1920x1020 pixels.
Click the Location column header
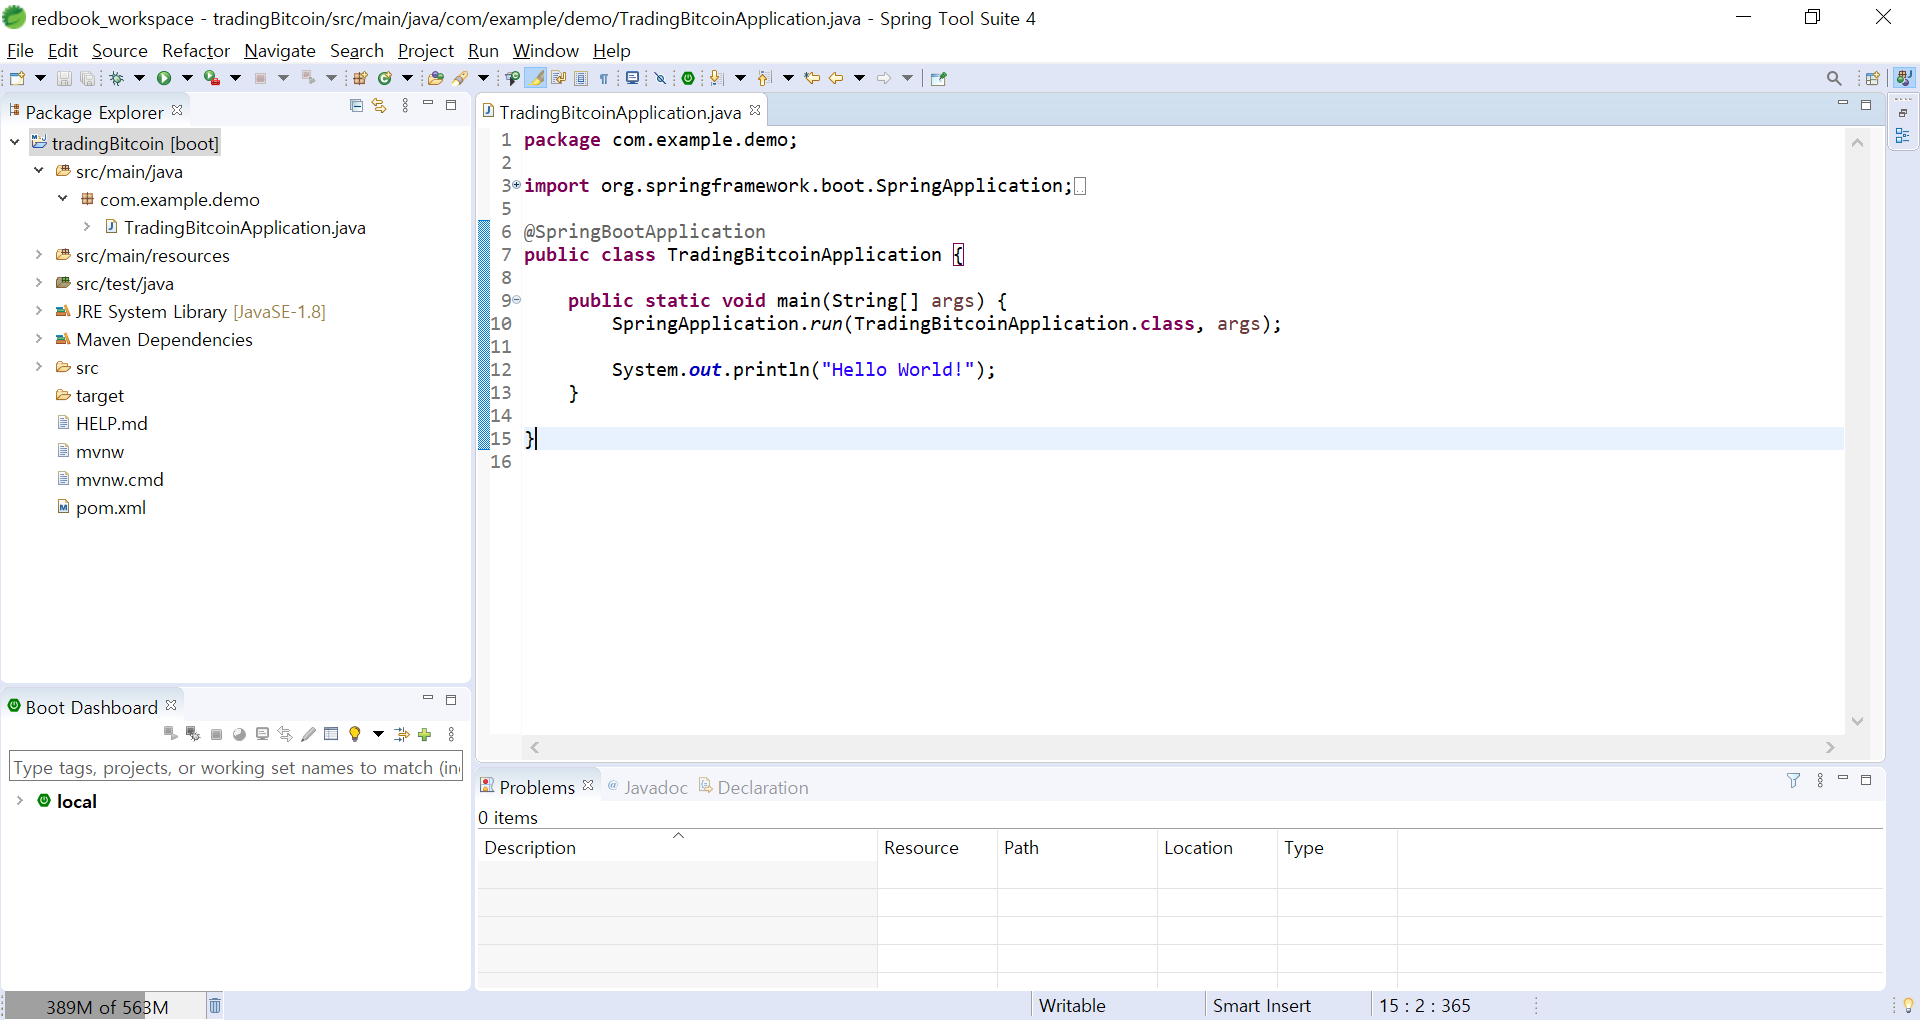pos(1217,847)
